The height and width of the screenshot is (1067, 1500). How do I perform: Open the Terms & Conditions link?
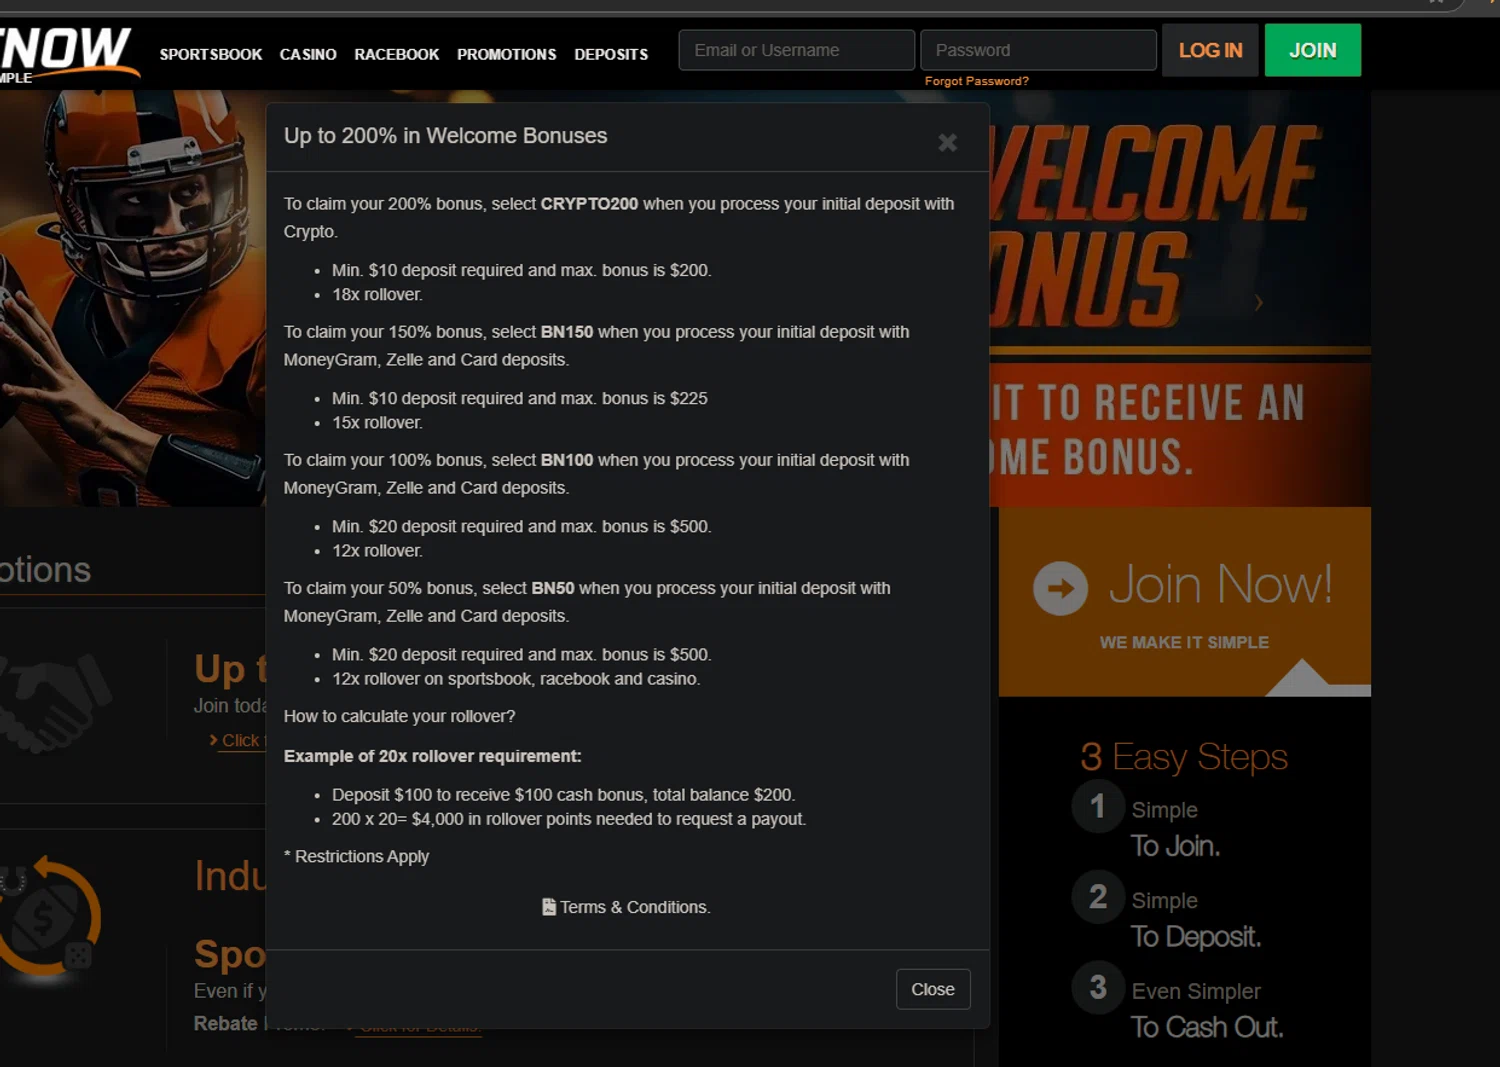635,907
